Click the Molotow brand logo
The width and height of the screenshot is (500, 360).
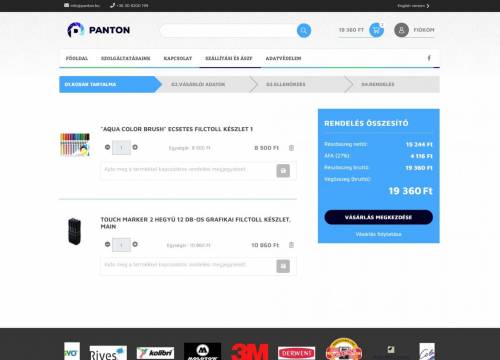coord(202,351)
